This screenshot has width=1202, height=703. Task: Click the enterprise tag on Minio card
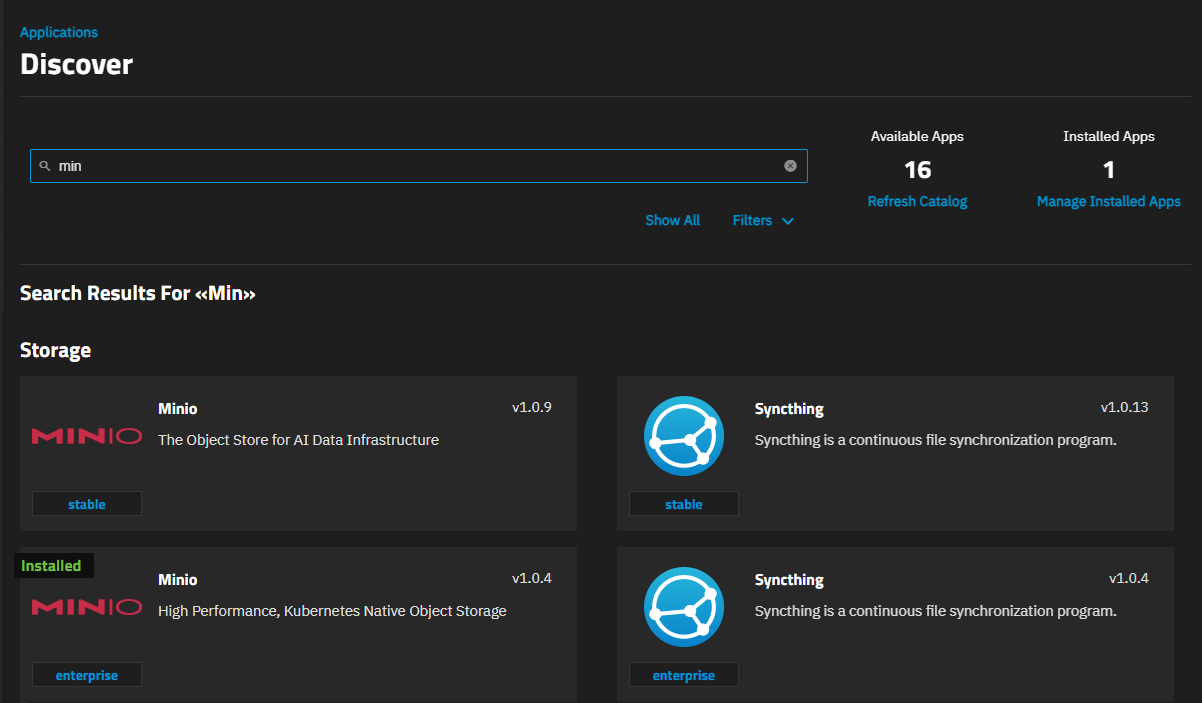pyautogui.click(x=87, y=675)
